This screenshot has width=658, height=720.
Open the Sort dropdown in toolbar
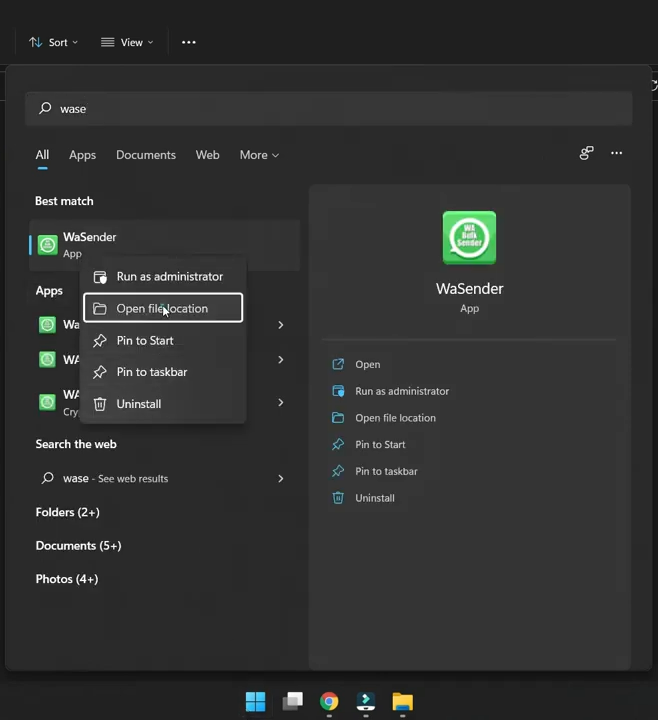54,42
